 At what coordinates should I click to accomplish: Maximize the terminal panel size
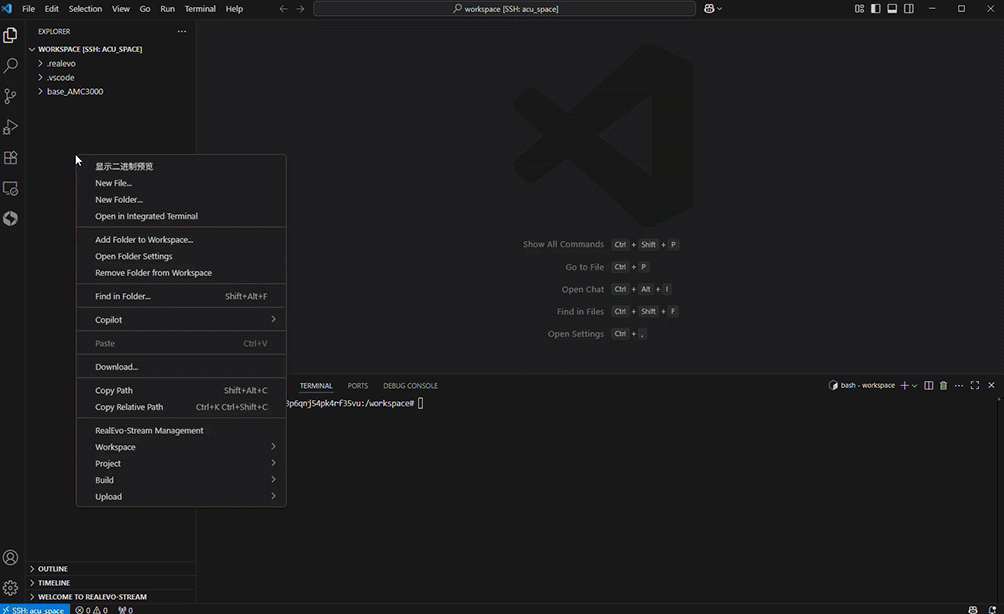[975, 385]
